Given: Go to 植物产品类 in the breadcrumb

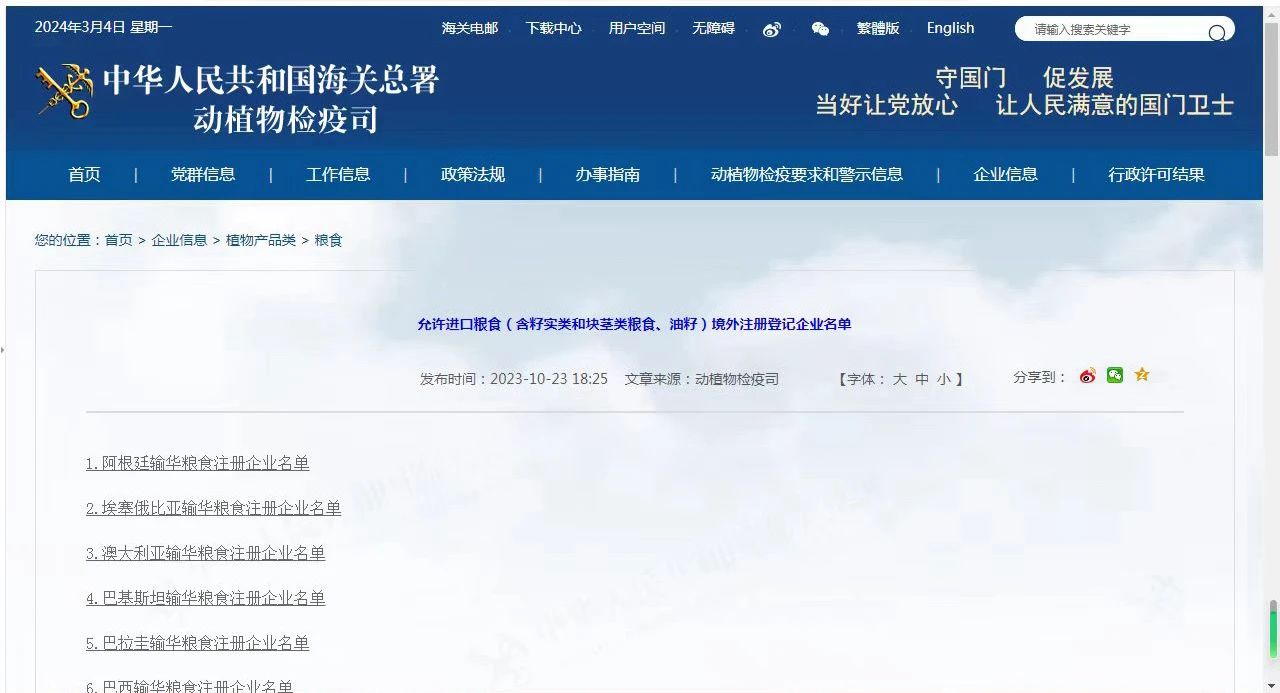Looking at the screenshot, I should (258, 240).
